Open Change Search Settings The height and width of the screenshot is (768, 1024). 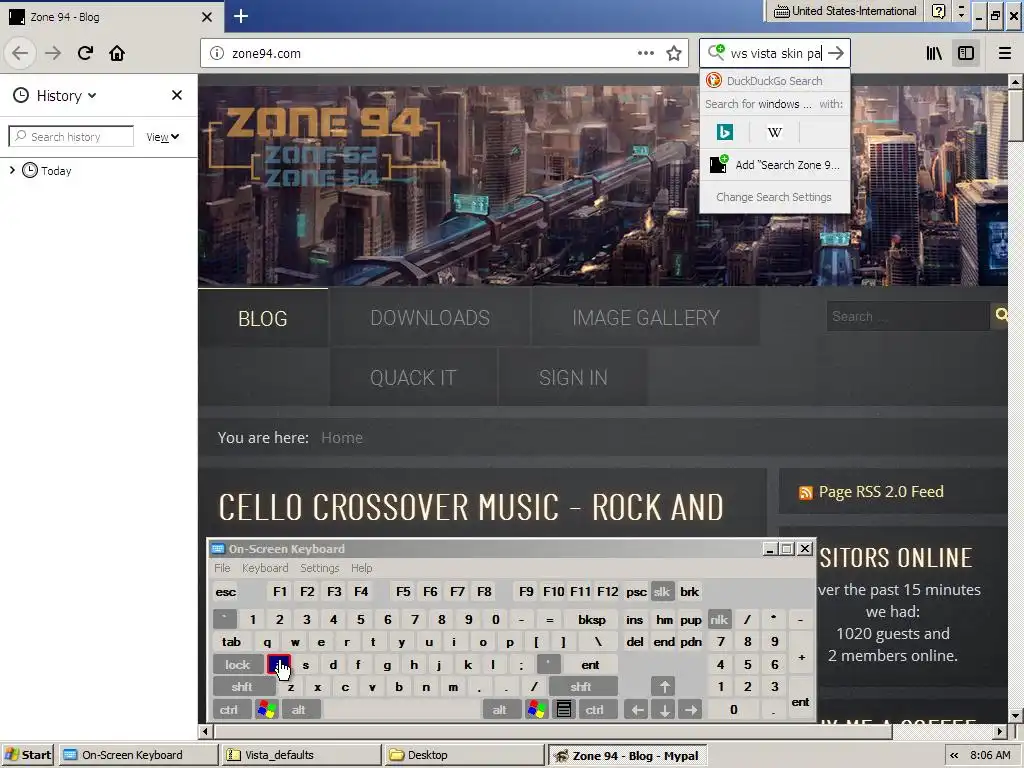(774, 197)
